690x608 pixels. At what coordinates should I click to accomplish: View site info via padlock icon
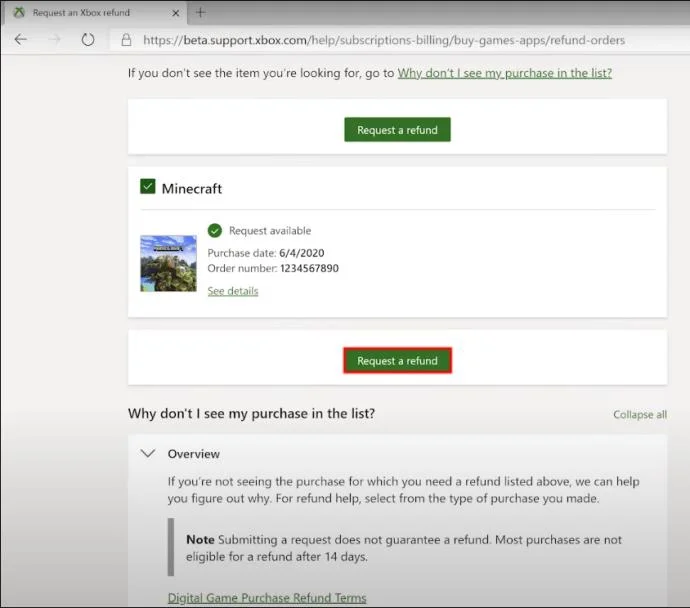126,40
